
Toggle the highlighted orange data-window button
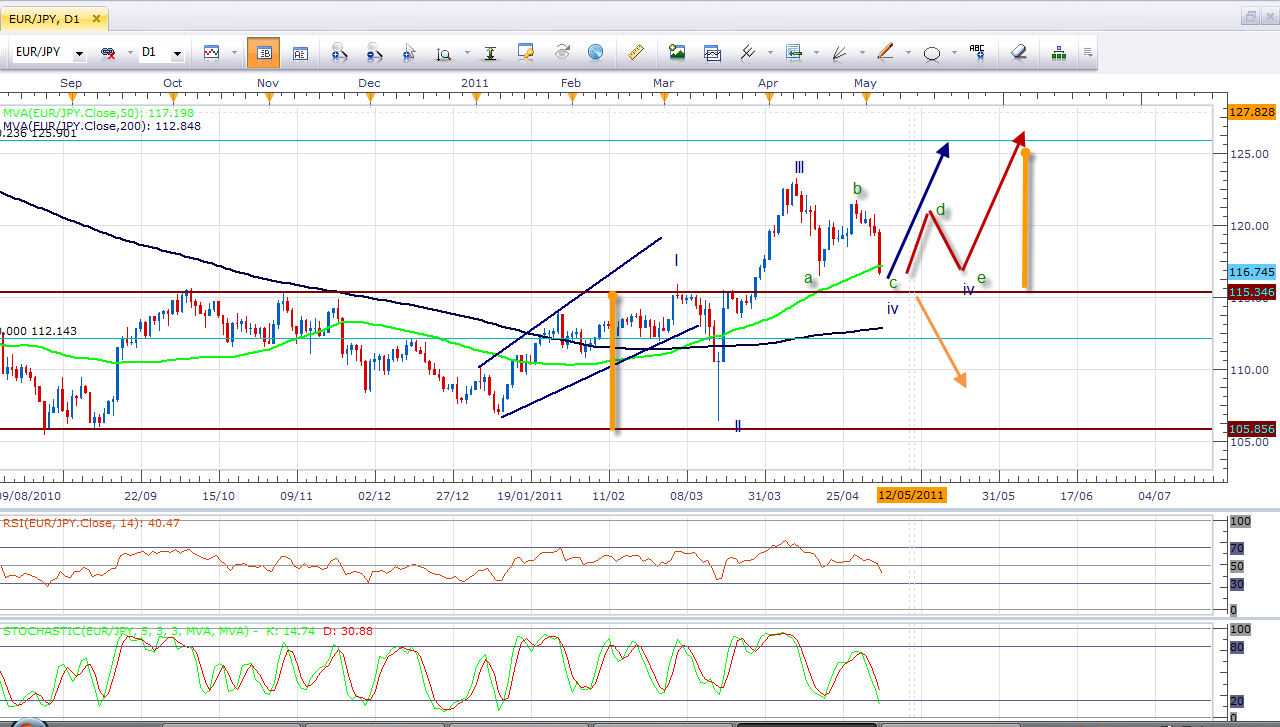click(263, 53)
